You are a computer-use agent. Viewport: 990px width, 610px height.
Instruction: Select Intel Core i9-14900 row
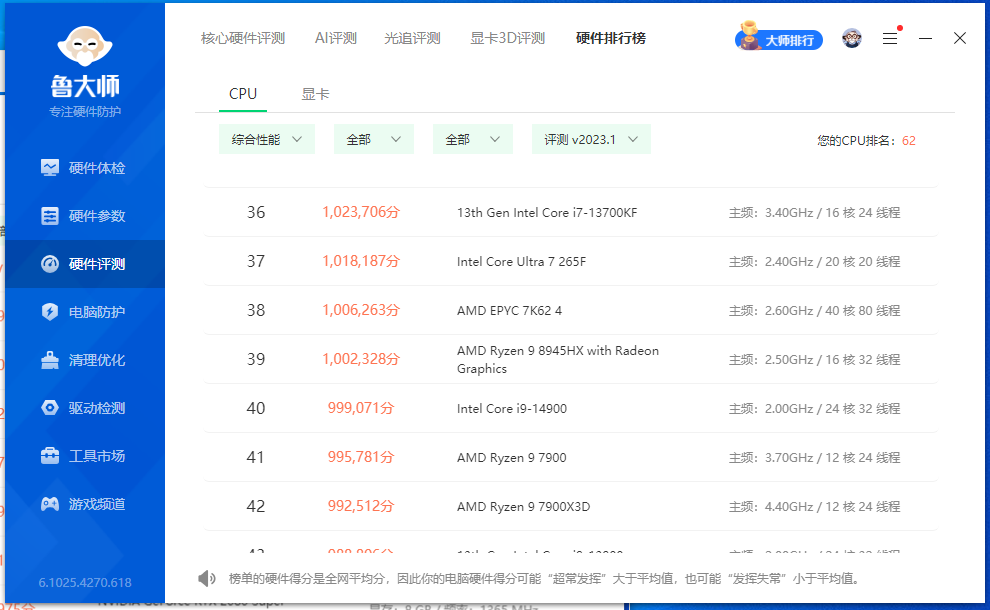tap(571, 409)
